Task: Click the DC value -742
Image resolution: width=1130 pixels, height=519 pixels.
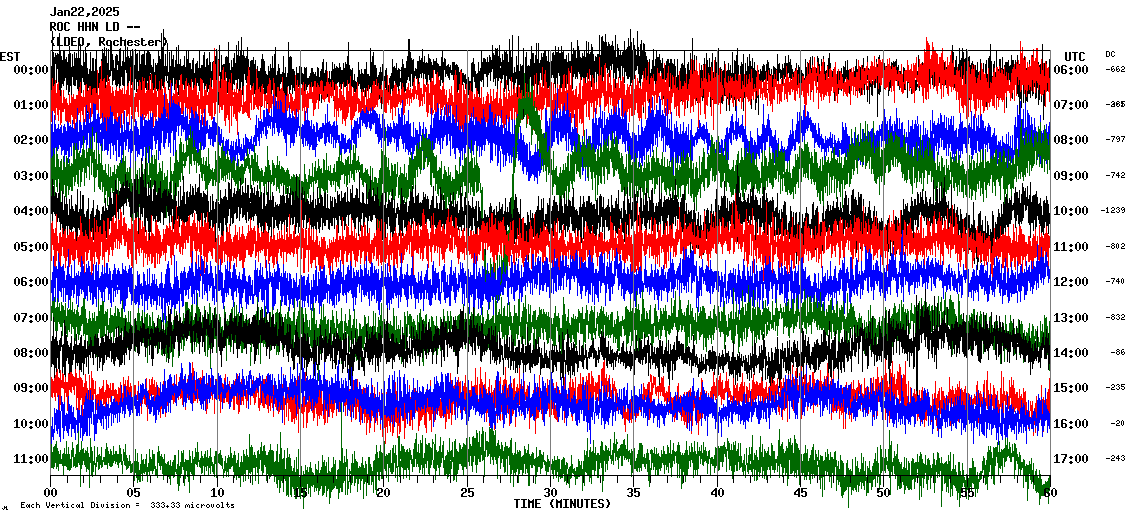Action: pyautogui.click(x=1115, y=176)
